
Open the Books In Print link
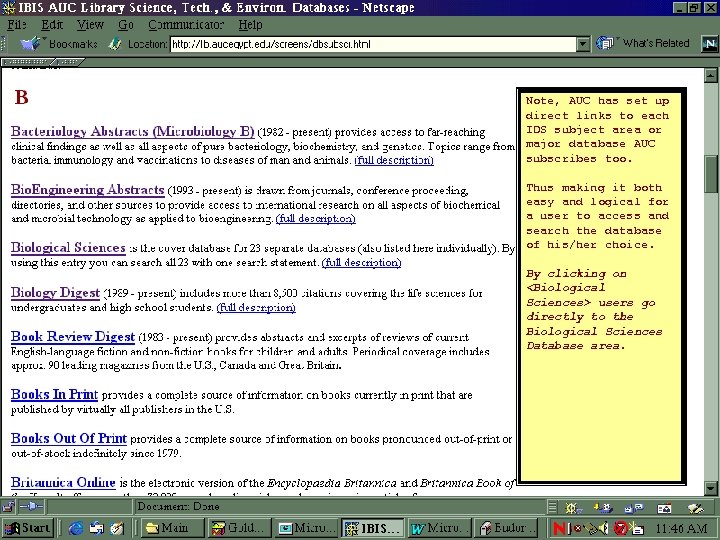click(55, 394)
